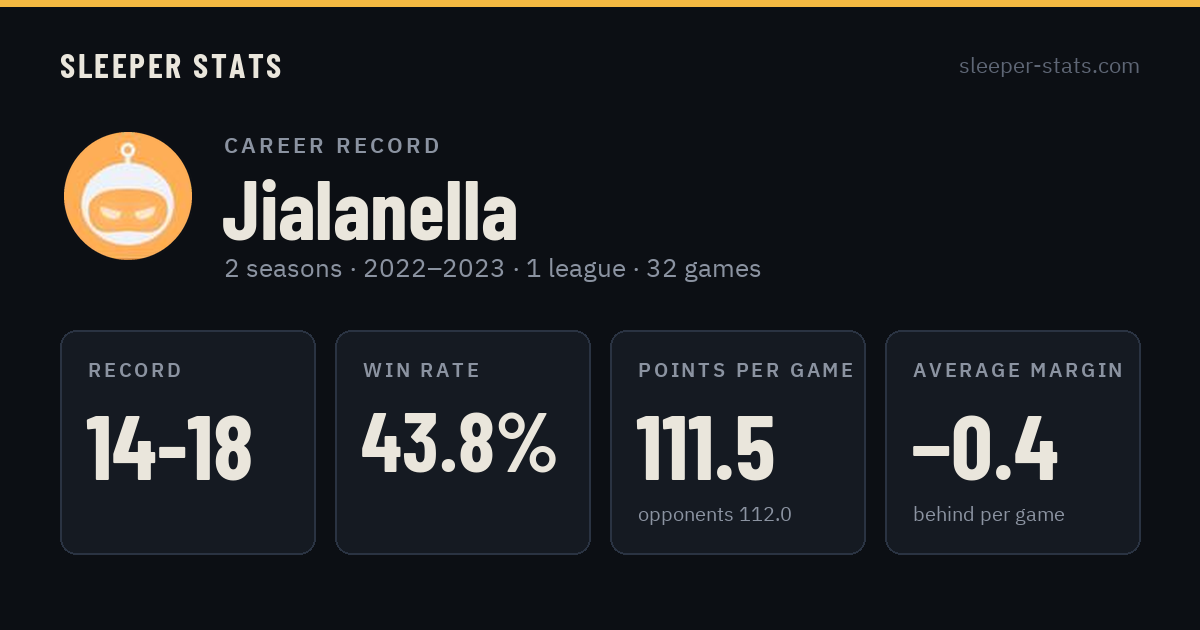Click the −0.4 margin value

[985, 448]
